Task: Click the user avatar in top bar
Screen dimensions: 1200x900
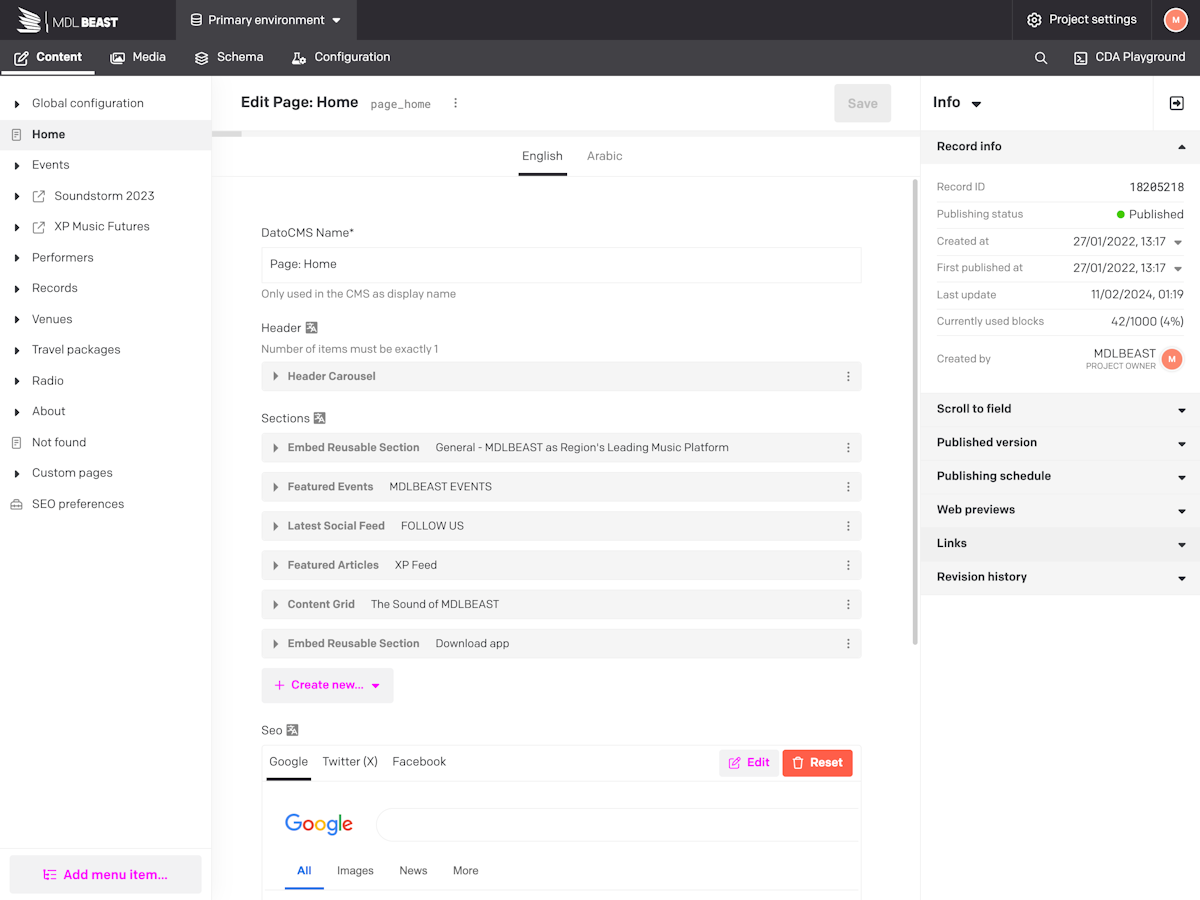Action: pos(1176,20)
